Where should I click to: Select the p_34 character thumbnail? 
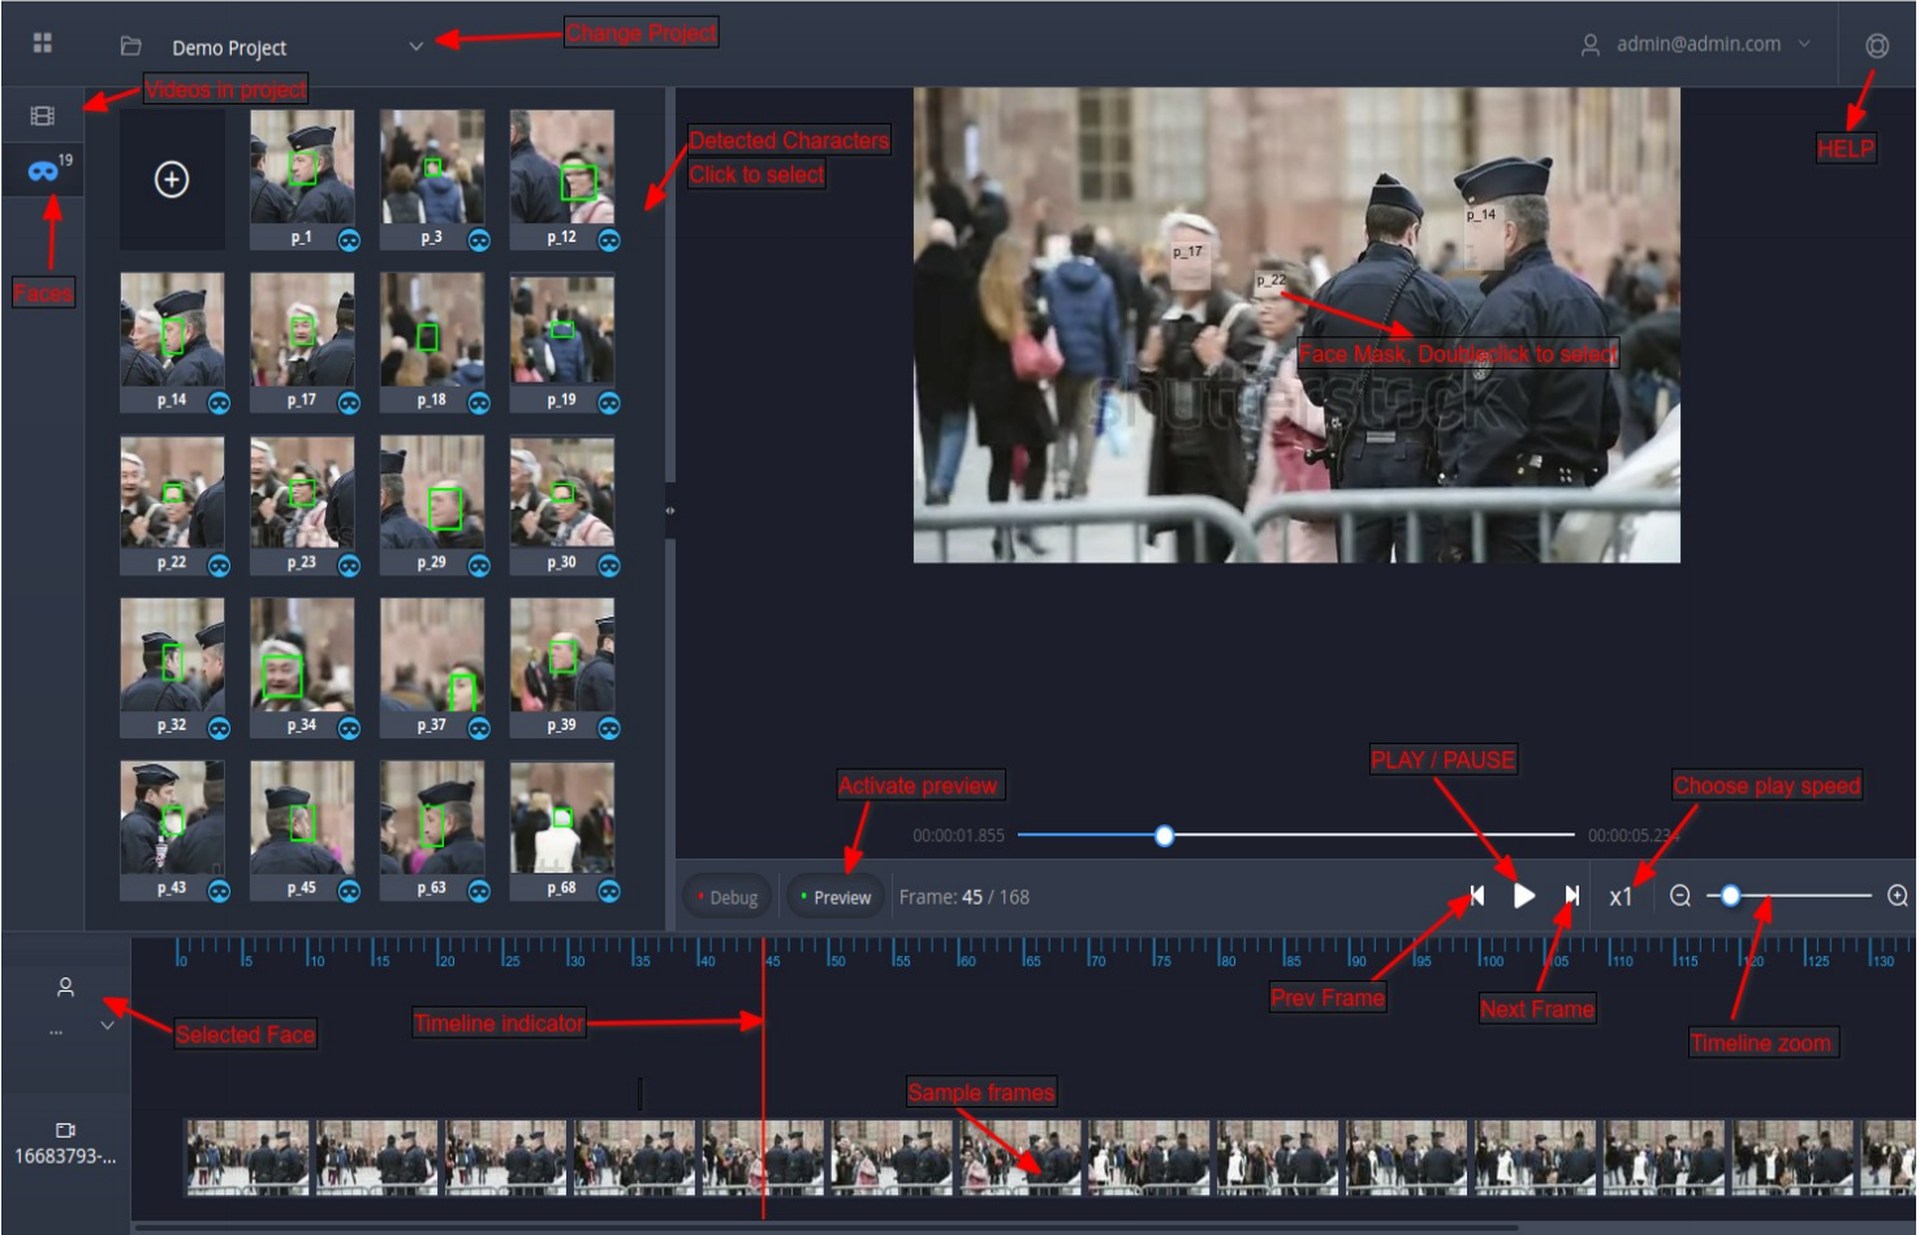(x=302, y=655)
